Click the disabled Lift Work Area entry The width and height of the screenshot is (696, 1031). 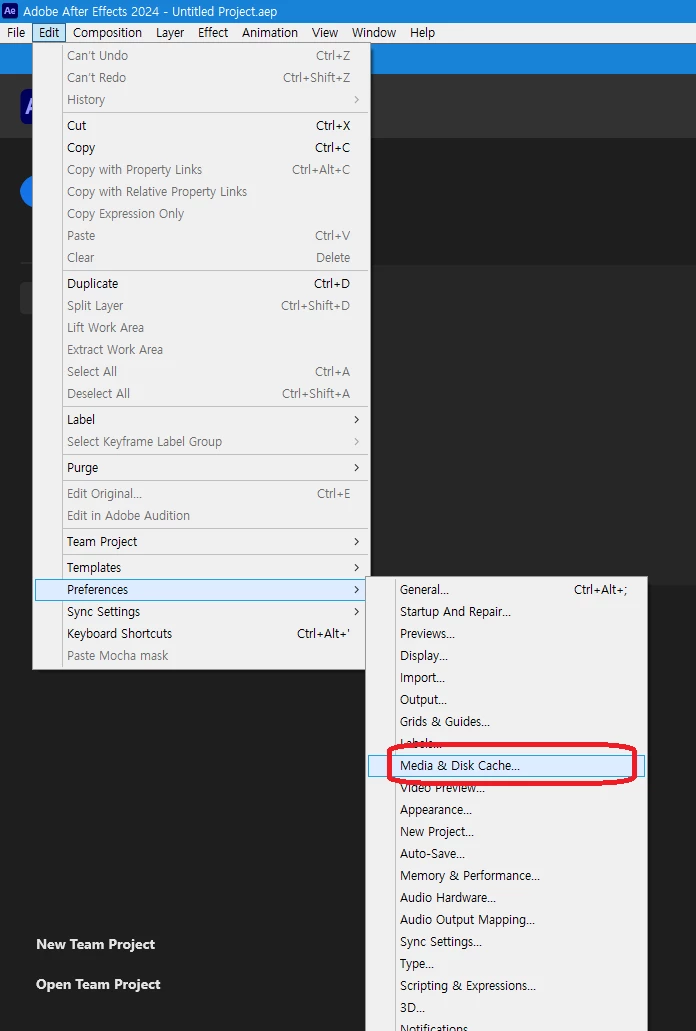click(x=201, y=327)
